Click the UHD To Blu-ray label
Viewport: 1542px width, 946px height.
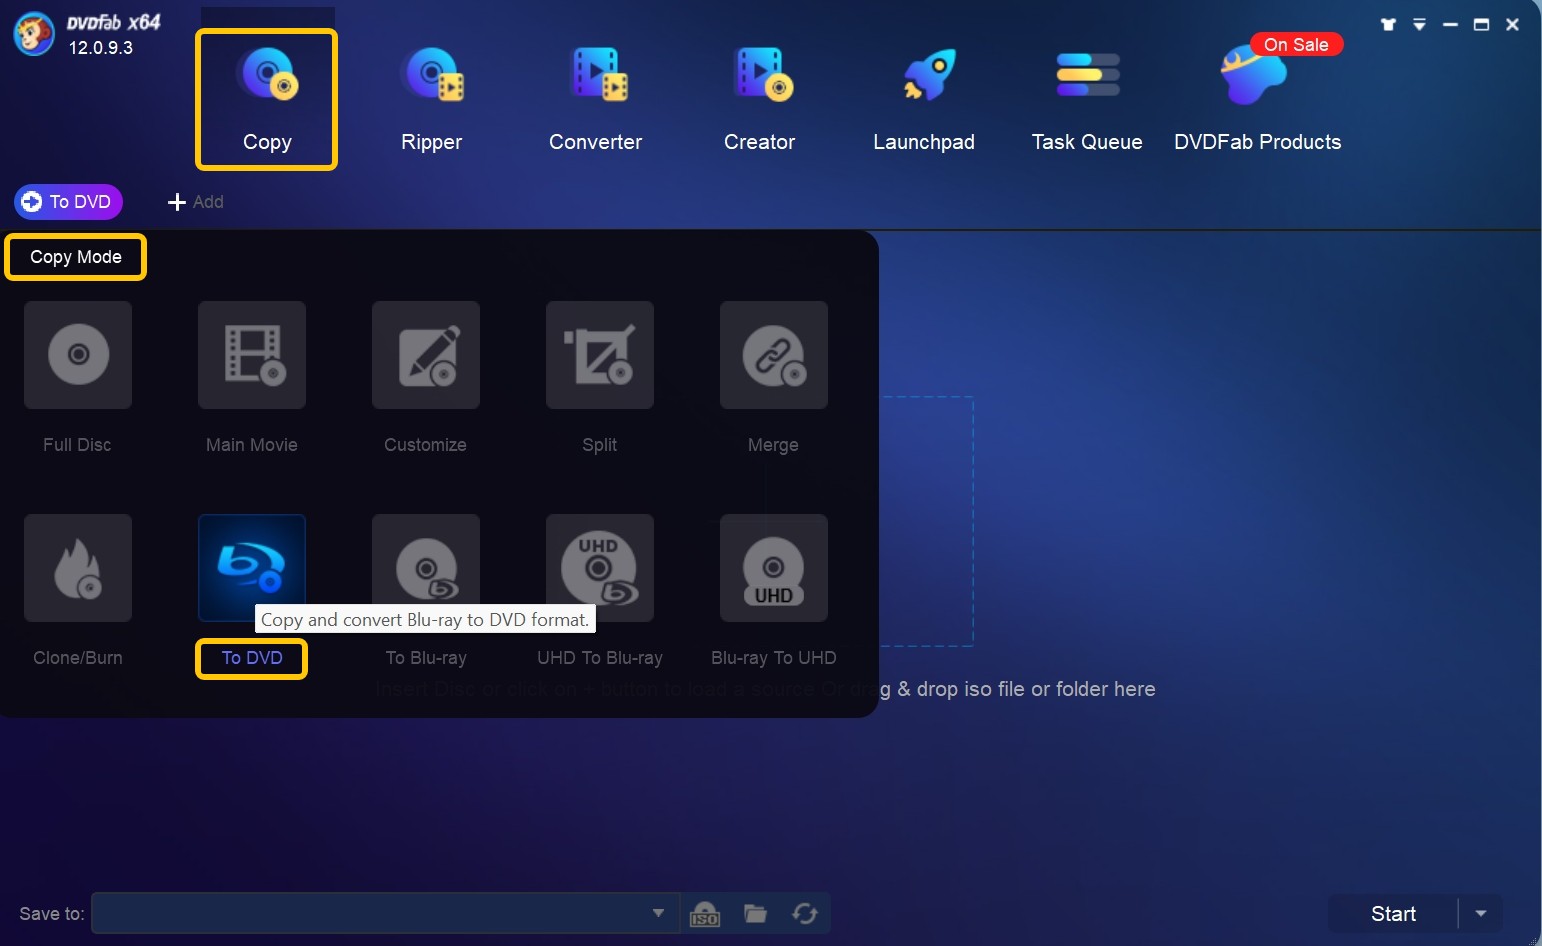point(600,658)
